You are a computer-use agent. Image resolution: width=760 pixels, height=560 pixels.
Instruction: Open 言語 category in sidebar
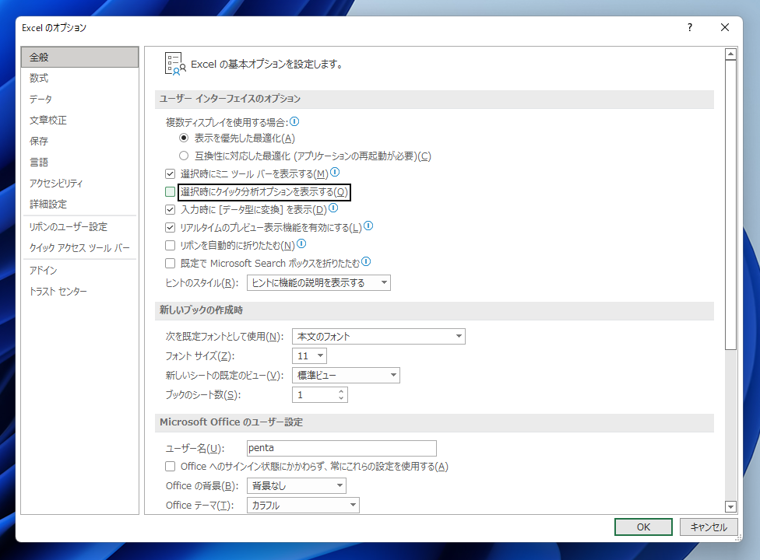(x=80, y=162)
